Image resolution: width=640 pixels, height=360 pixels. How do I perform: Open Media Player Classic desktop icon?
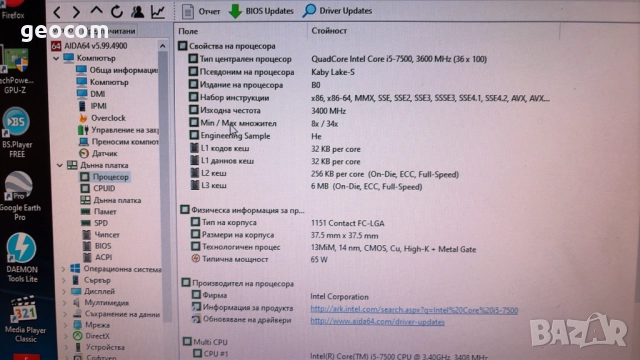pos(25,319)
